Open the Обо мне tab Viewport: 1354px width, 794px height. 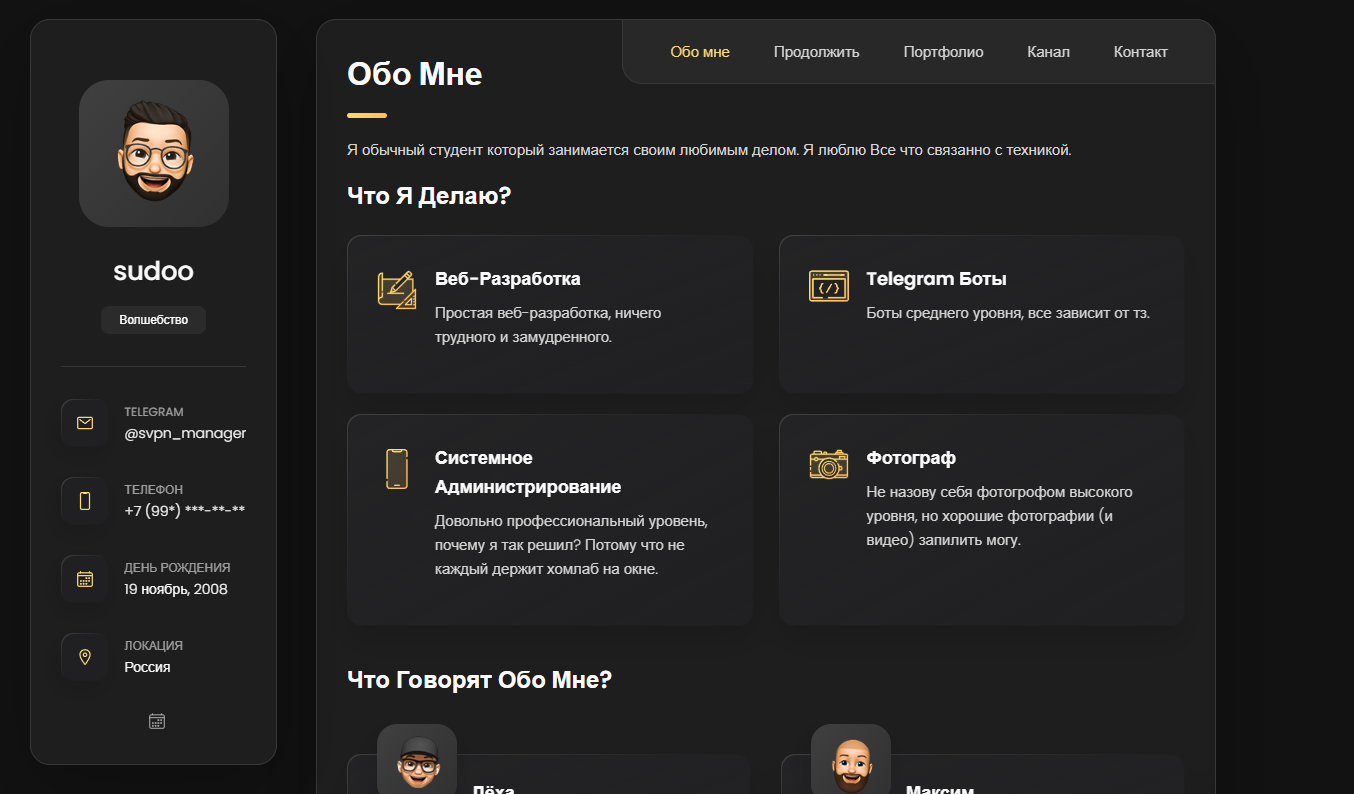click(700, 52)
